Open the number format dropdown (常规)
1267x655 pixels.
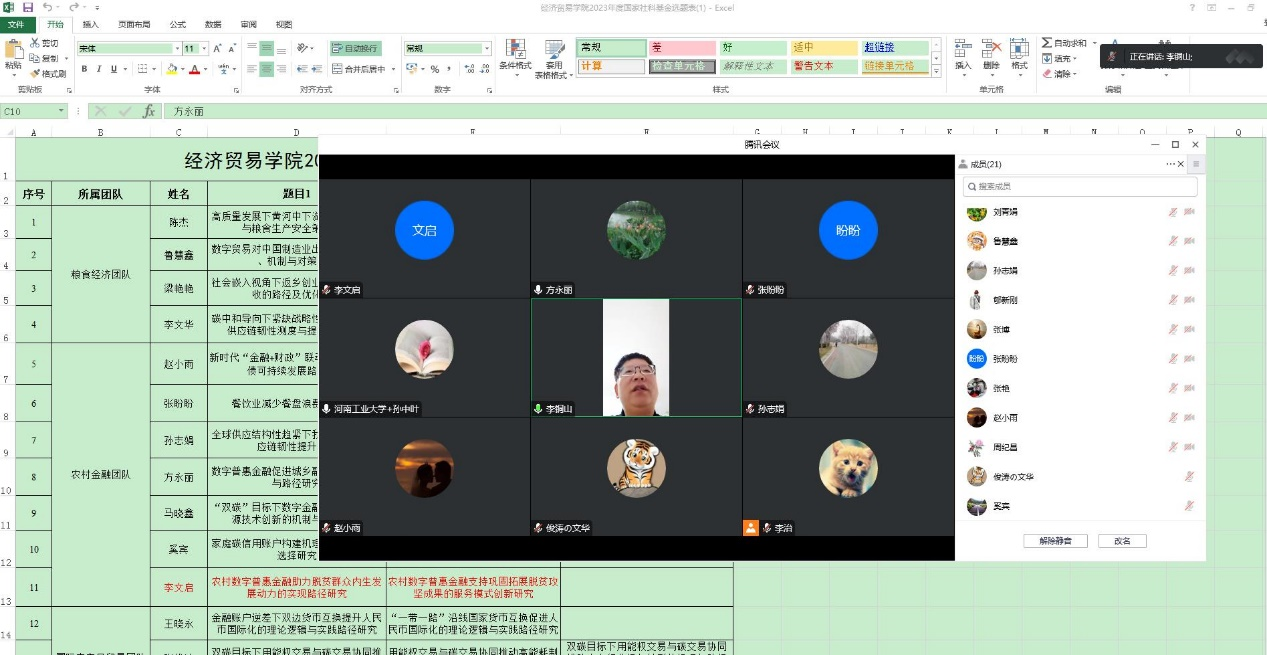point(487,48)
